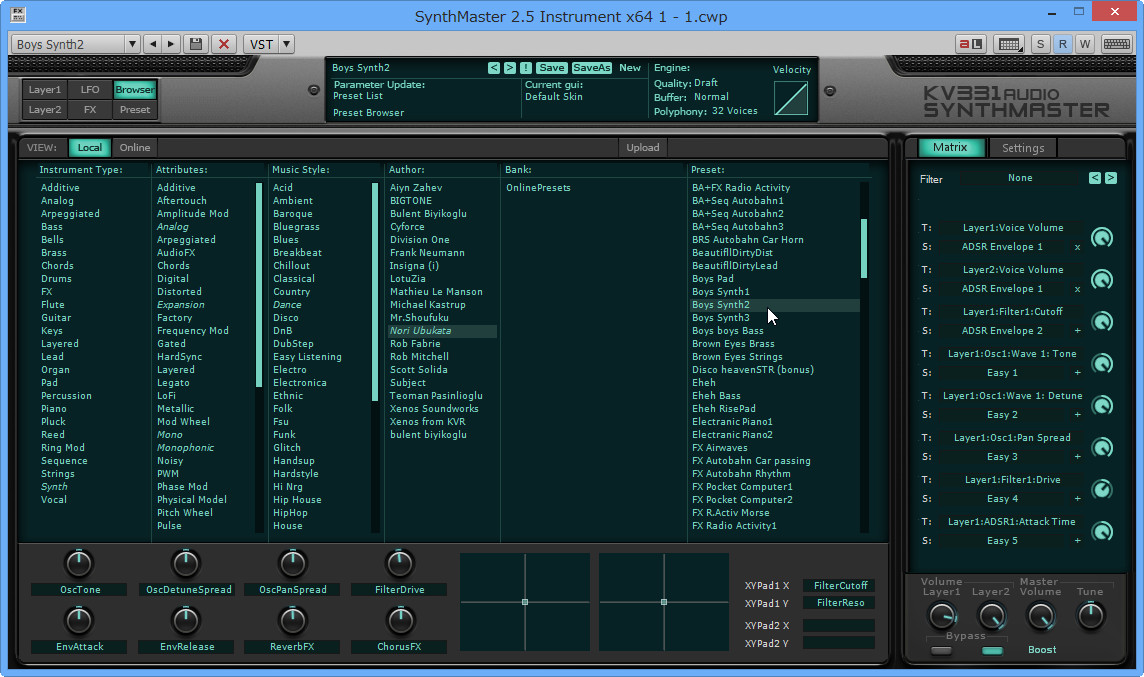Click the floppy disk save preset icon
The height and width of the screenshot is (677, 1144).
196,44
